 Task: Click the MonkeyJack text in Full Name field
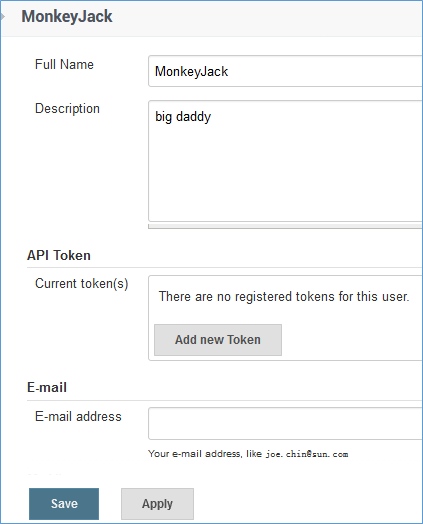191,72
